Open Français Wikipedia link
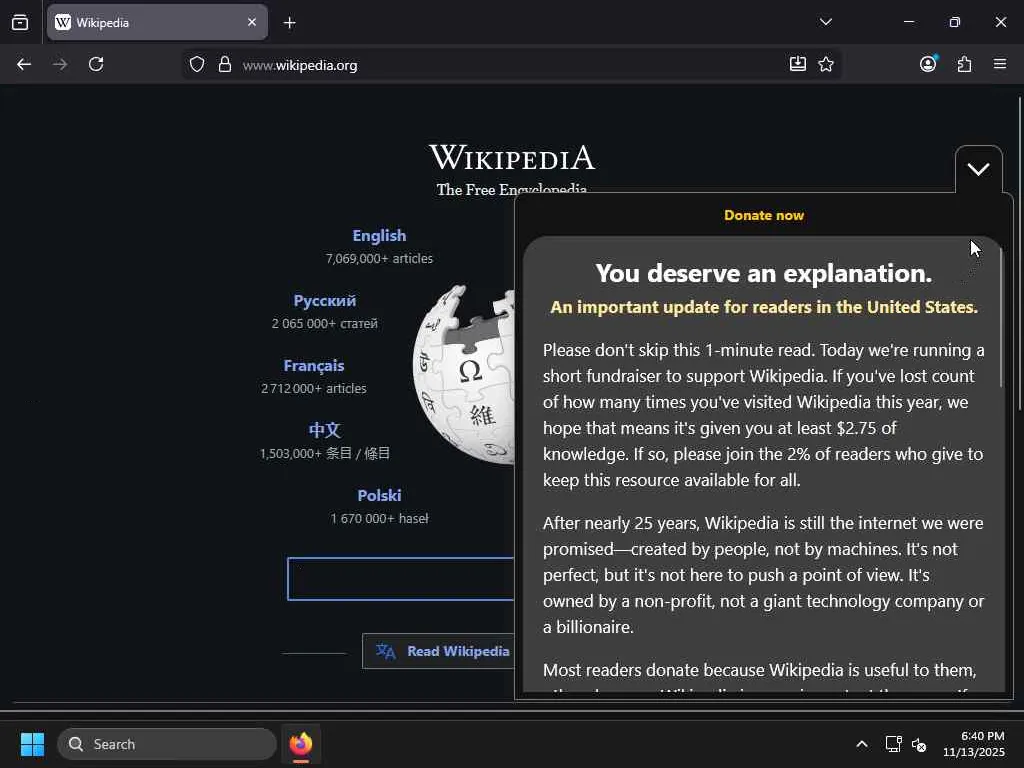 click(313, 366)
